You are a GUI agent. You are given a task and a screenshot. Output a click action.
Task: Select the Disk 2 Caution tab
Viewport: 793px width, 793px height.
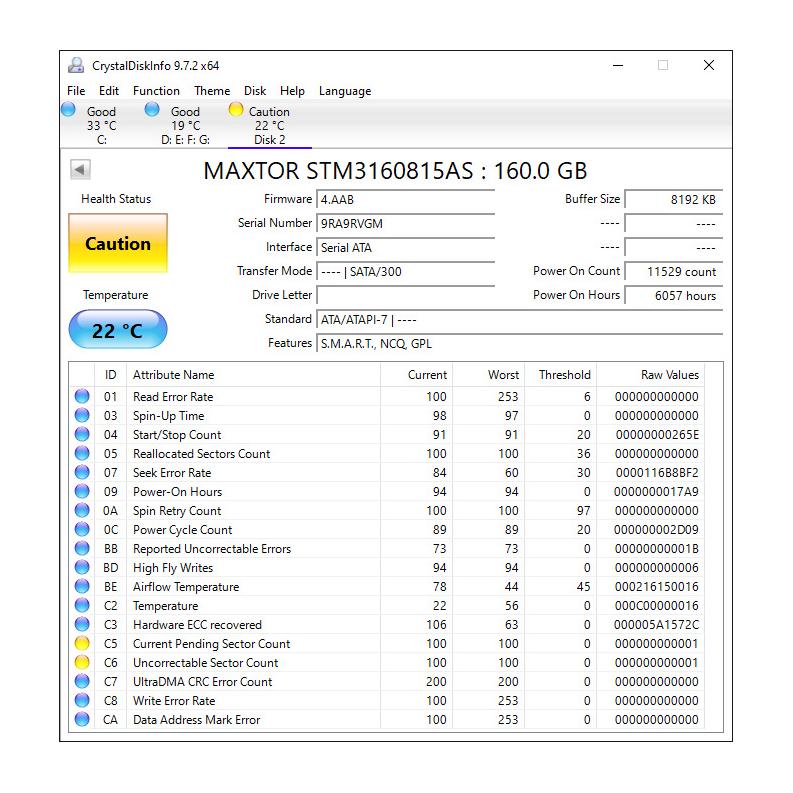pyautogui.click(x=269, y=126)
